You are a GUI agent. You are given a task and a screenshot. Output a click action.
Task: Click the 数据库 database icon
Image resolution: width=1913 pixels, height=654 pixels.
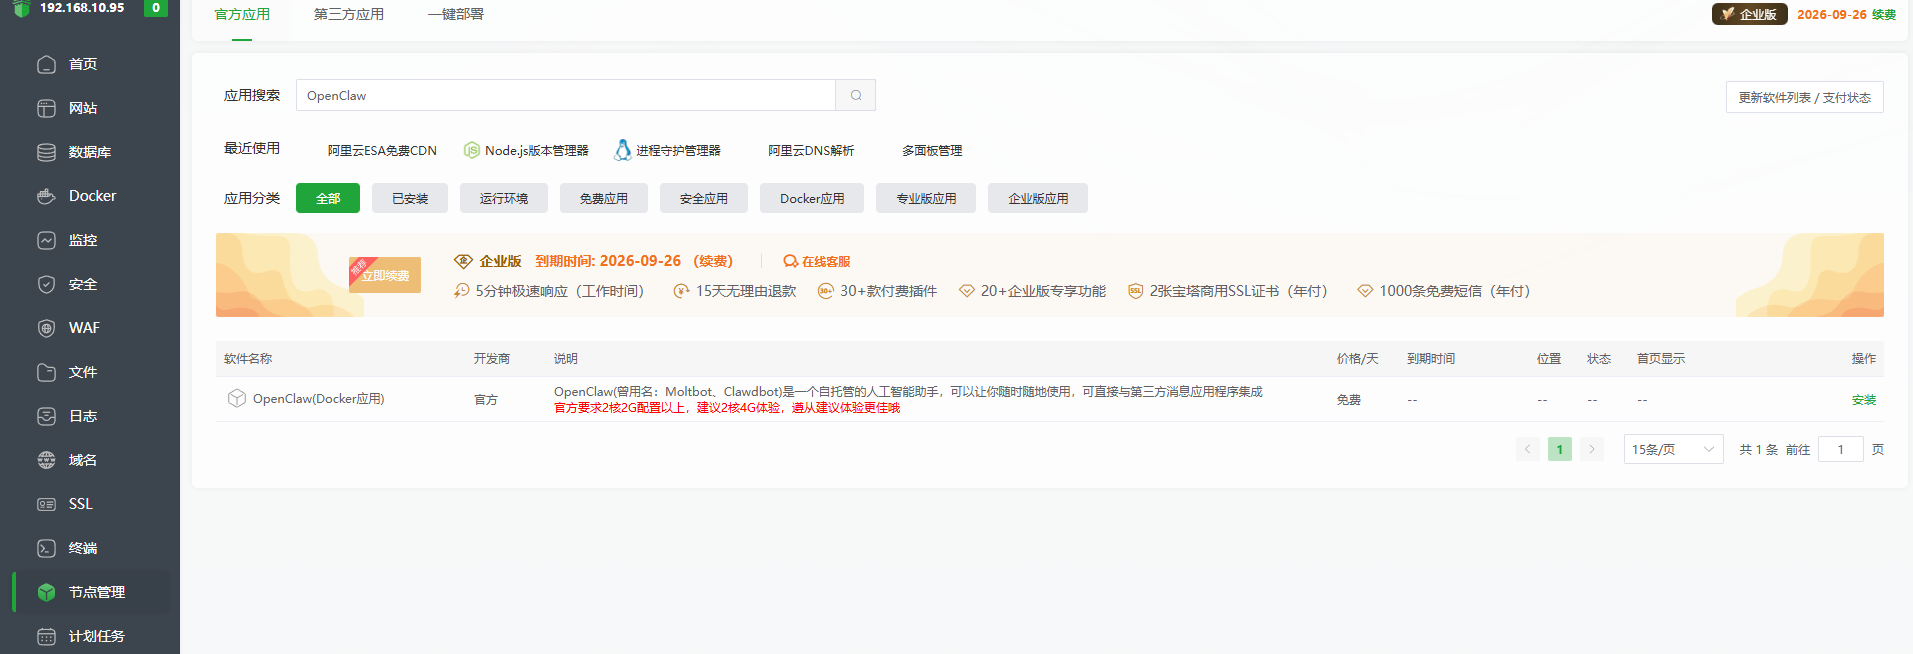pyautogui.click(x=46, y=152)
